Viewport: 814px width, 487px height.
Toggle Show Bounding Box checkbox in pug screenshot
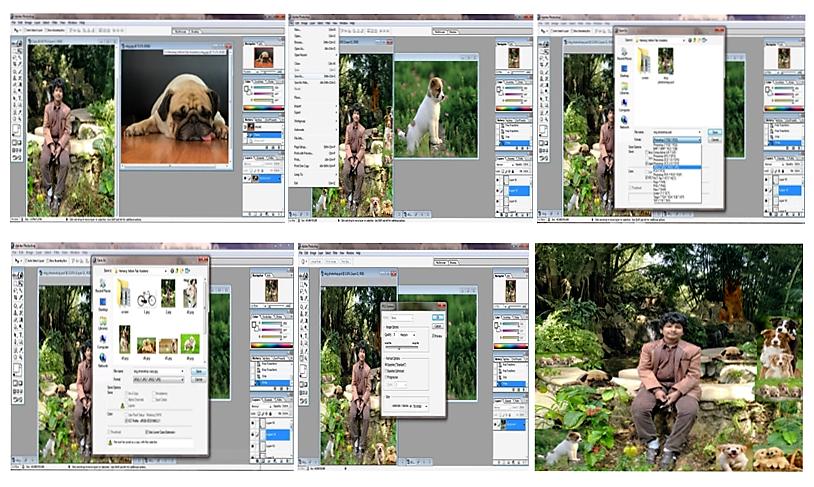[47, 30]
